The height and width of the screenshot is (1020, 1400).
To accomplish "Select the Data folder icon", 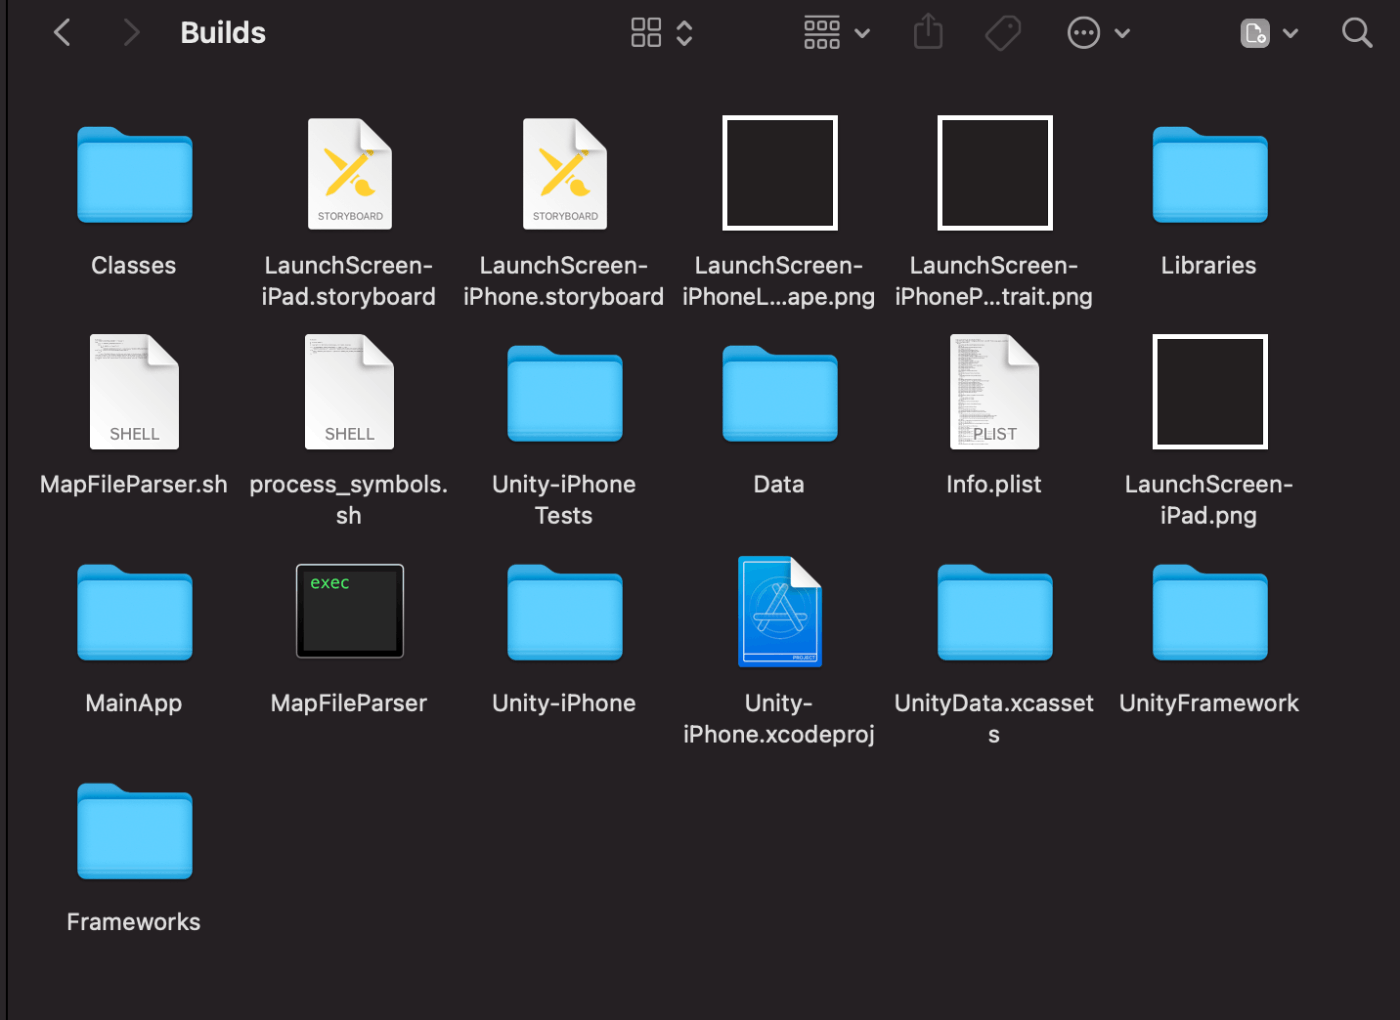I will (780, 393).
